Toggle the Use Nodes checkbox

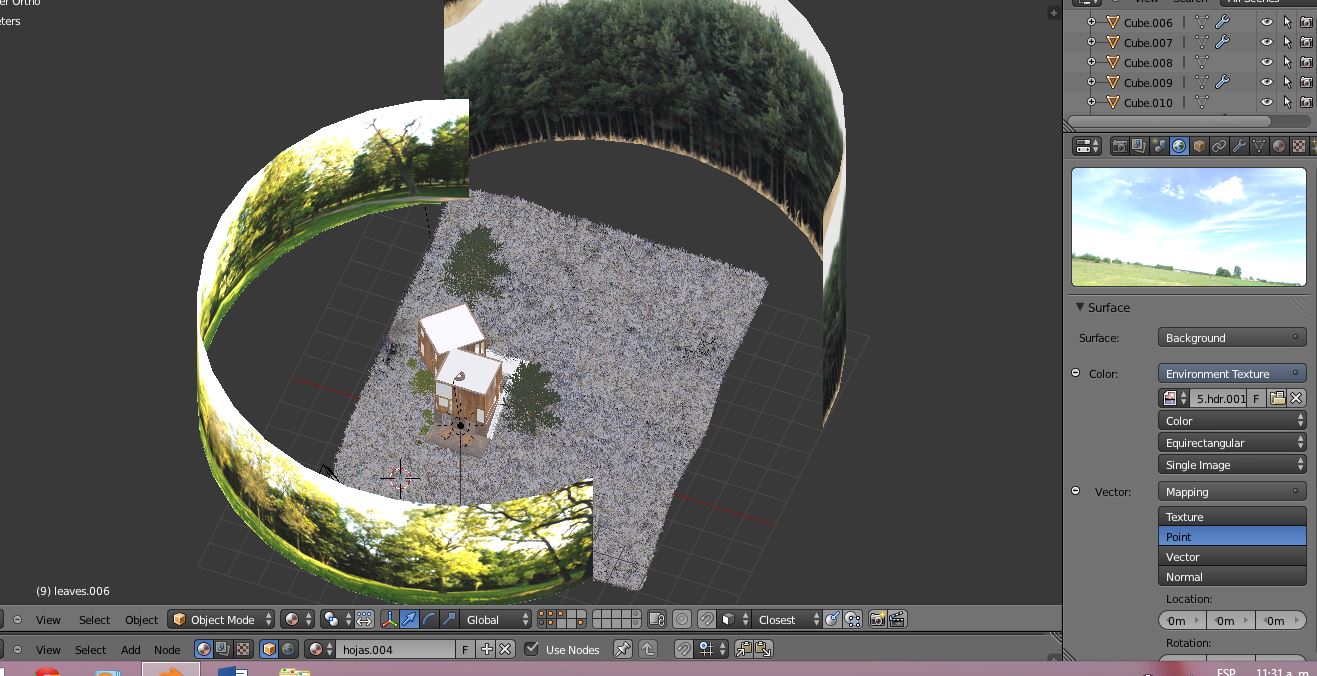532,649
